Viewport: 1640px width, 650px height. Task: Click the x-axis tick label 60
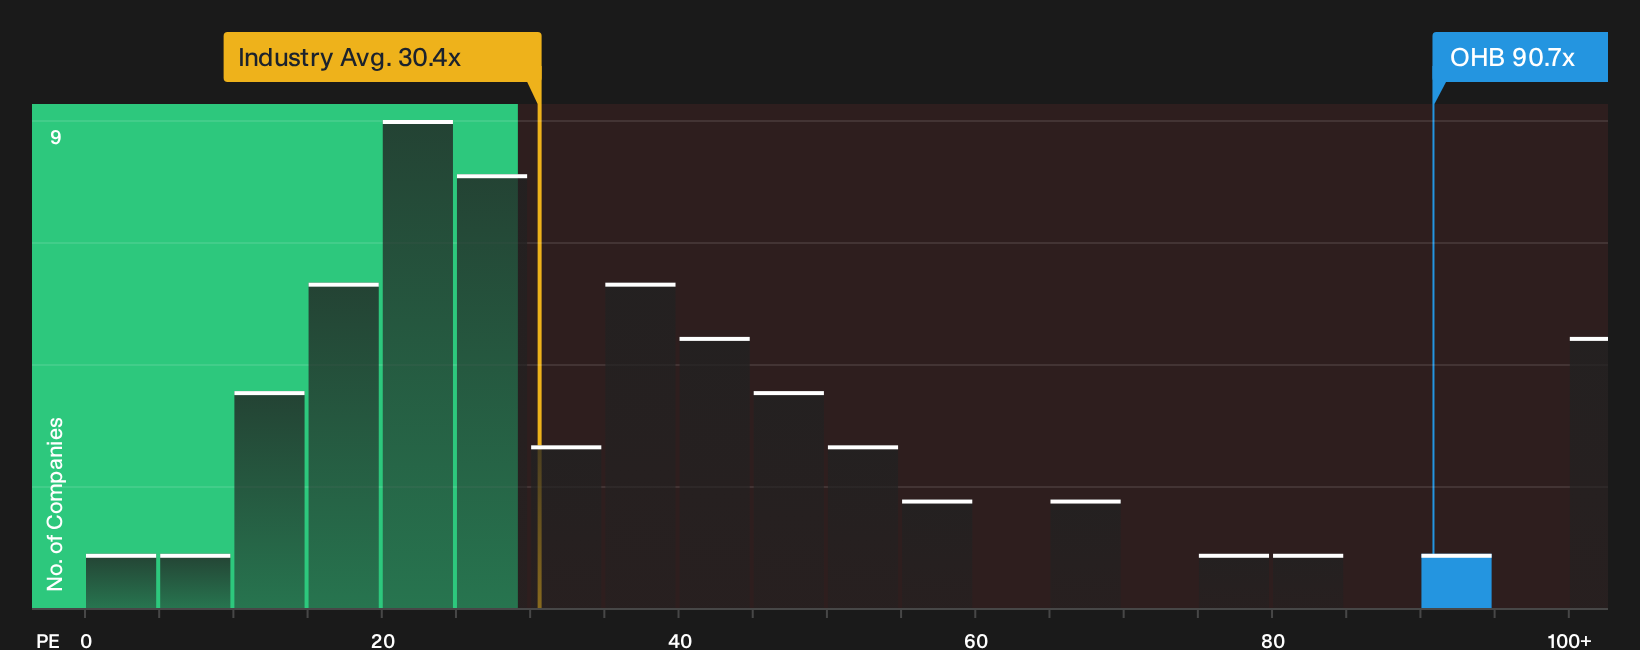click(x=976, y=640)
